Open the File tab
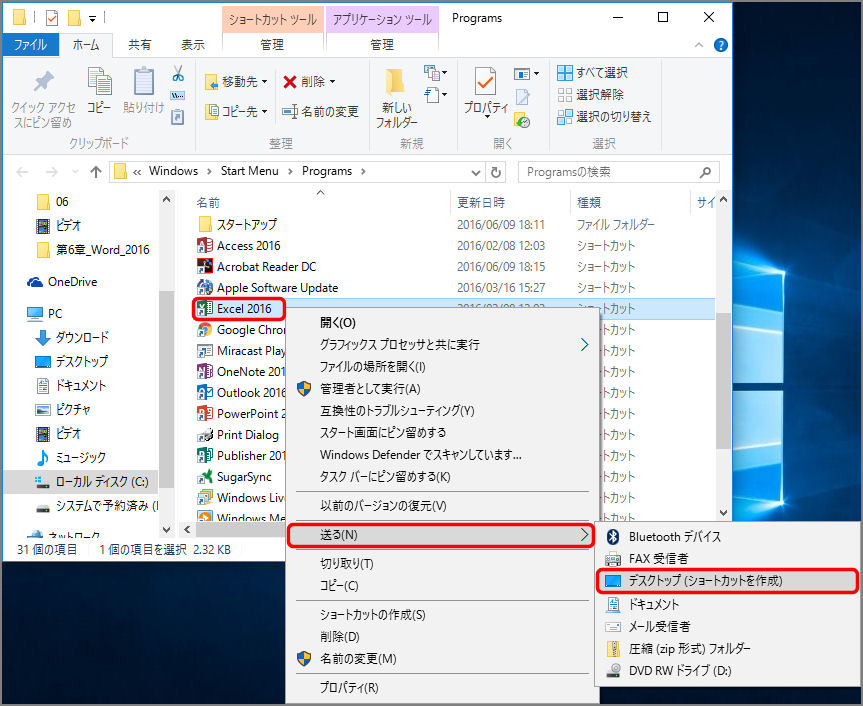The image size is (863, 706). coord(30,45)
